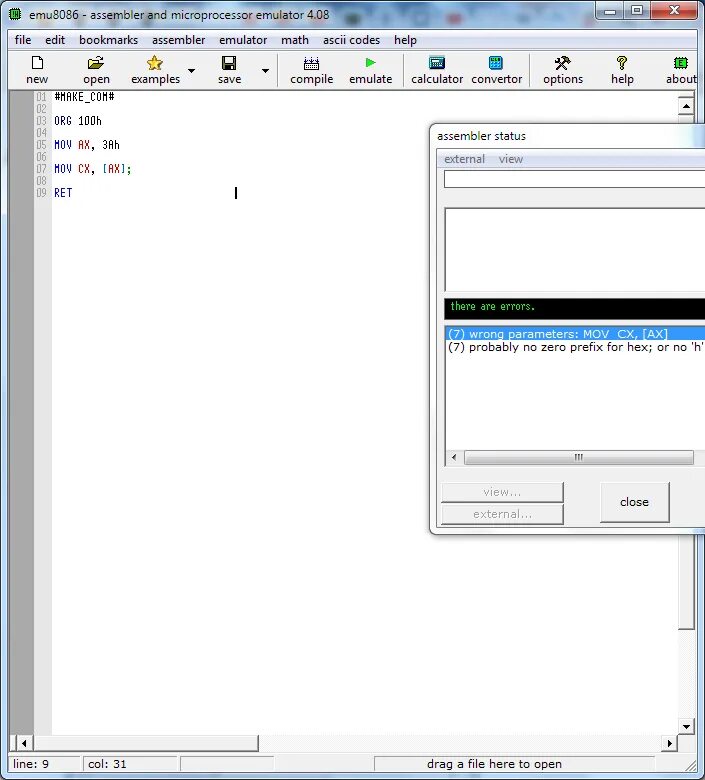Open the edit menu

pos(55,40)
